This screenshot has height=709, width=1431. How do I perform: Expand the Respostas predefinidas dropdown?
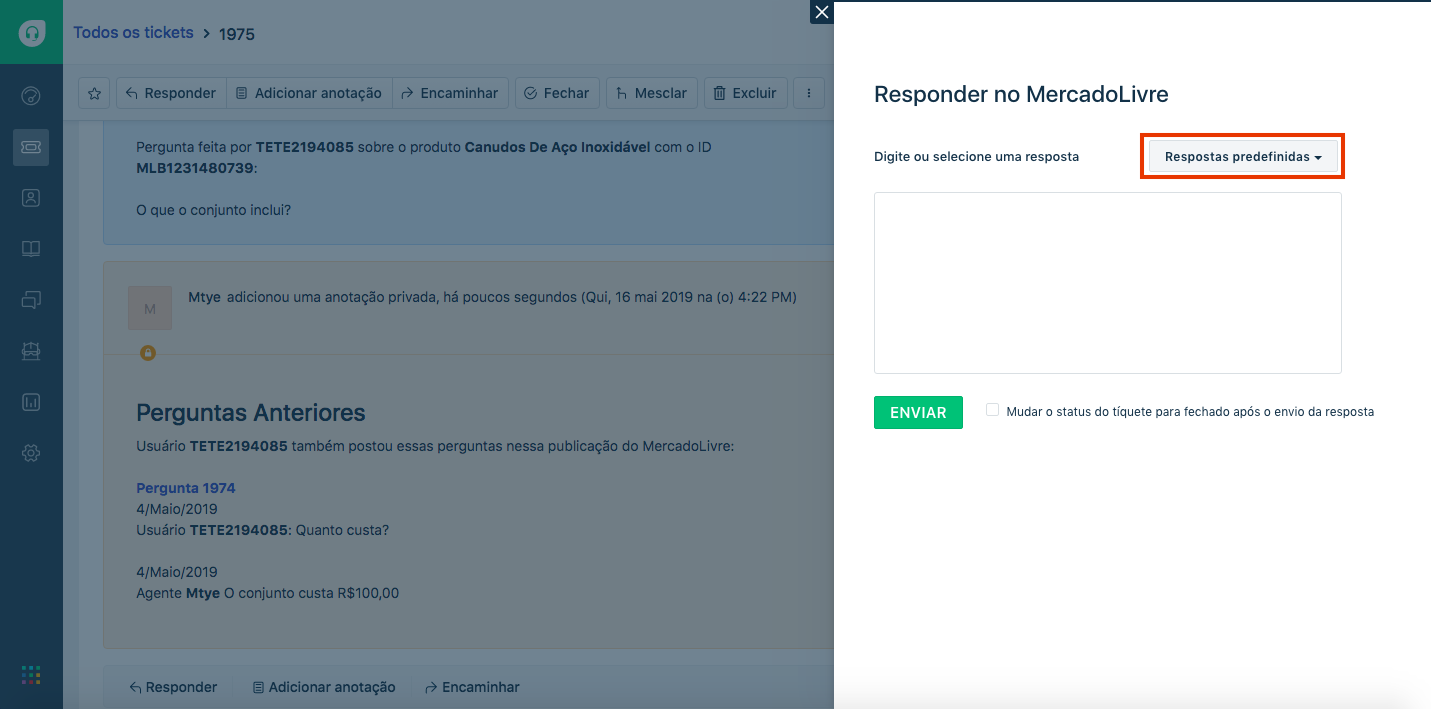click(x=1243, y=157)
